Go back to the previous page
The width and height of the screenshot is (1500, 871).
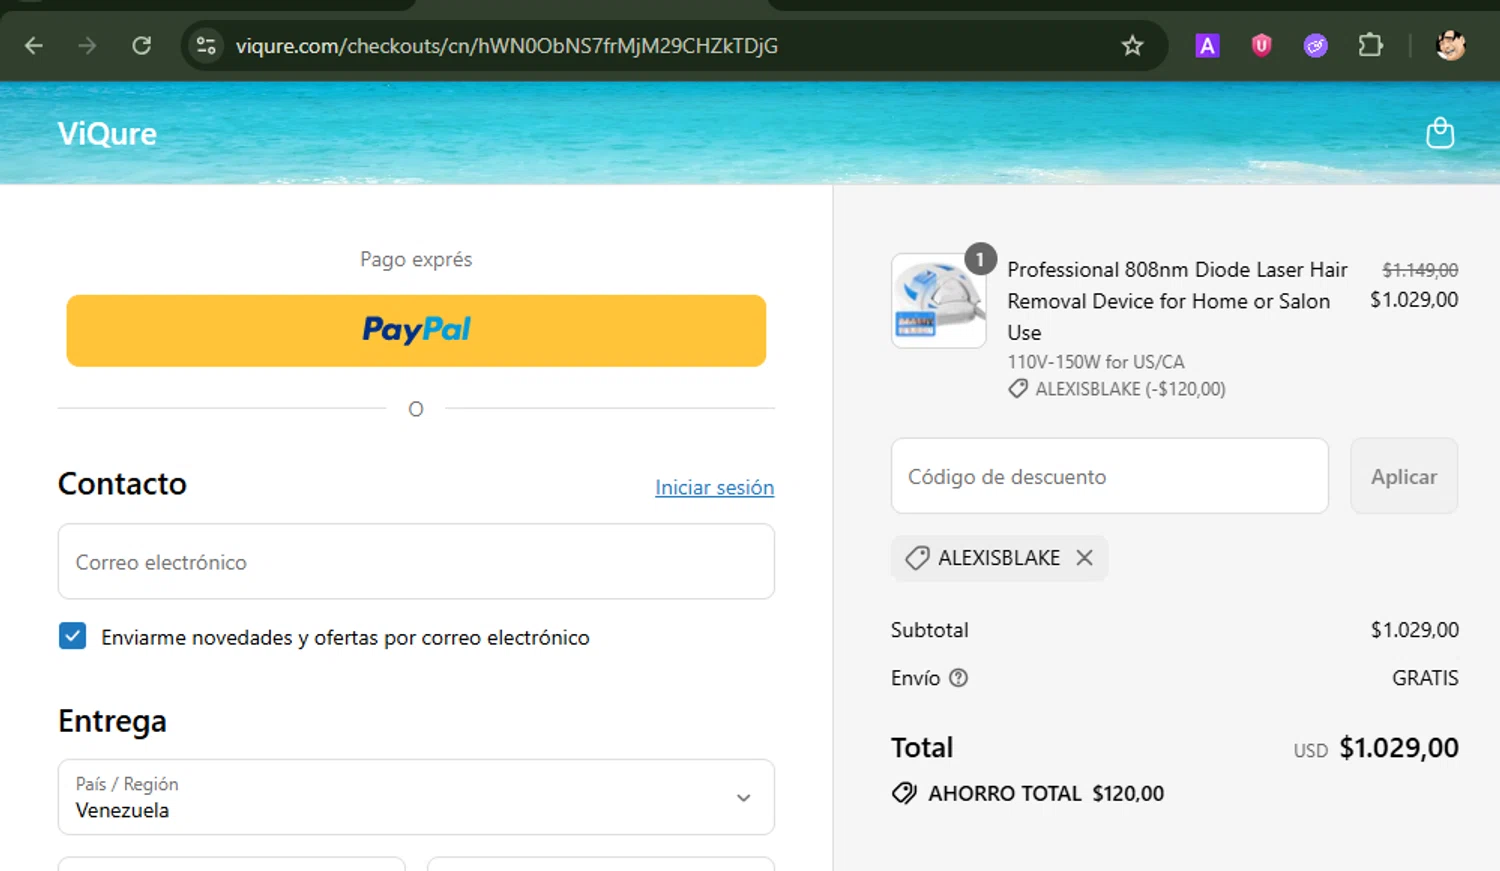pos(33,46)
